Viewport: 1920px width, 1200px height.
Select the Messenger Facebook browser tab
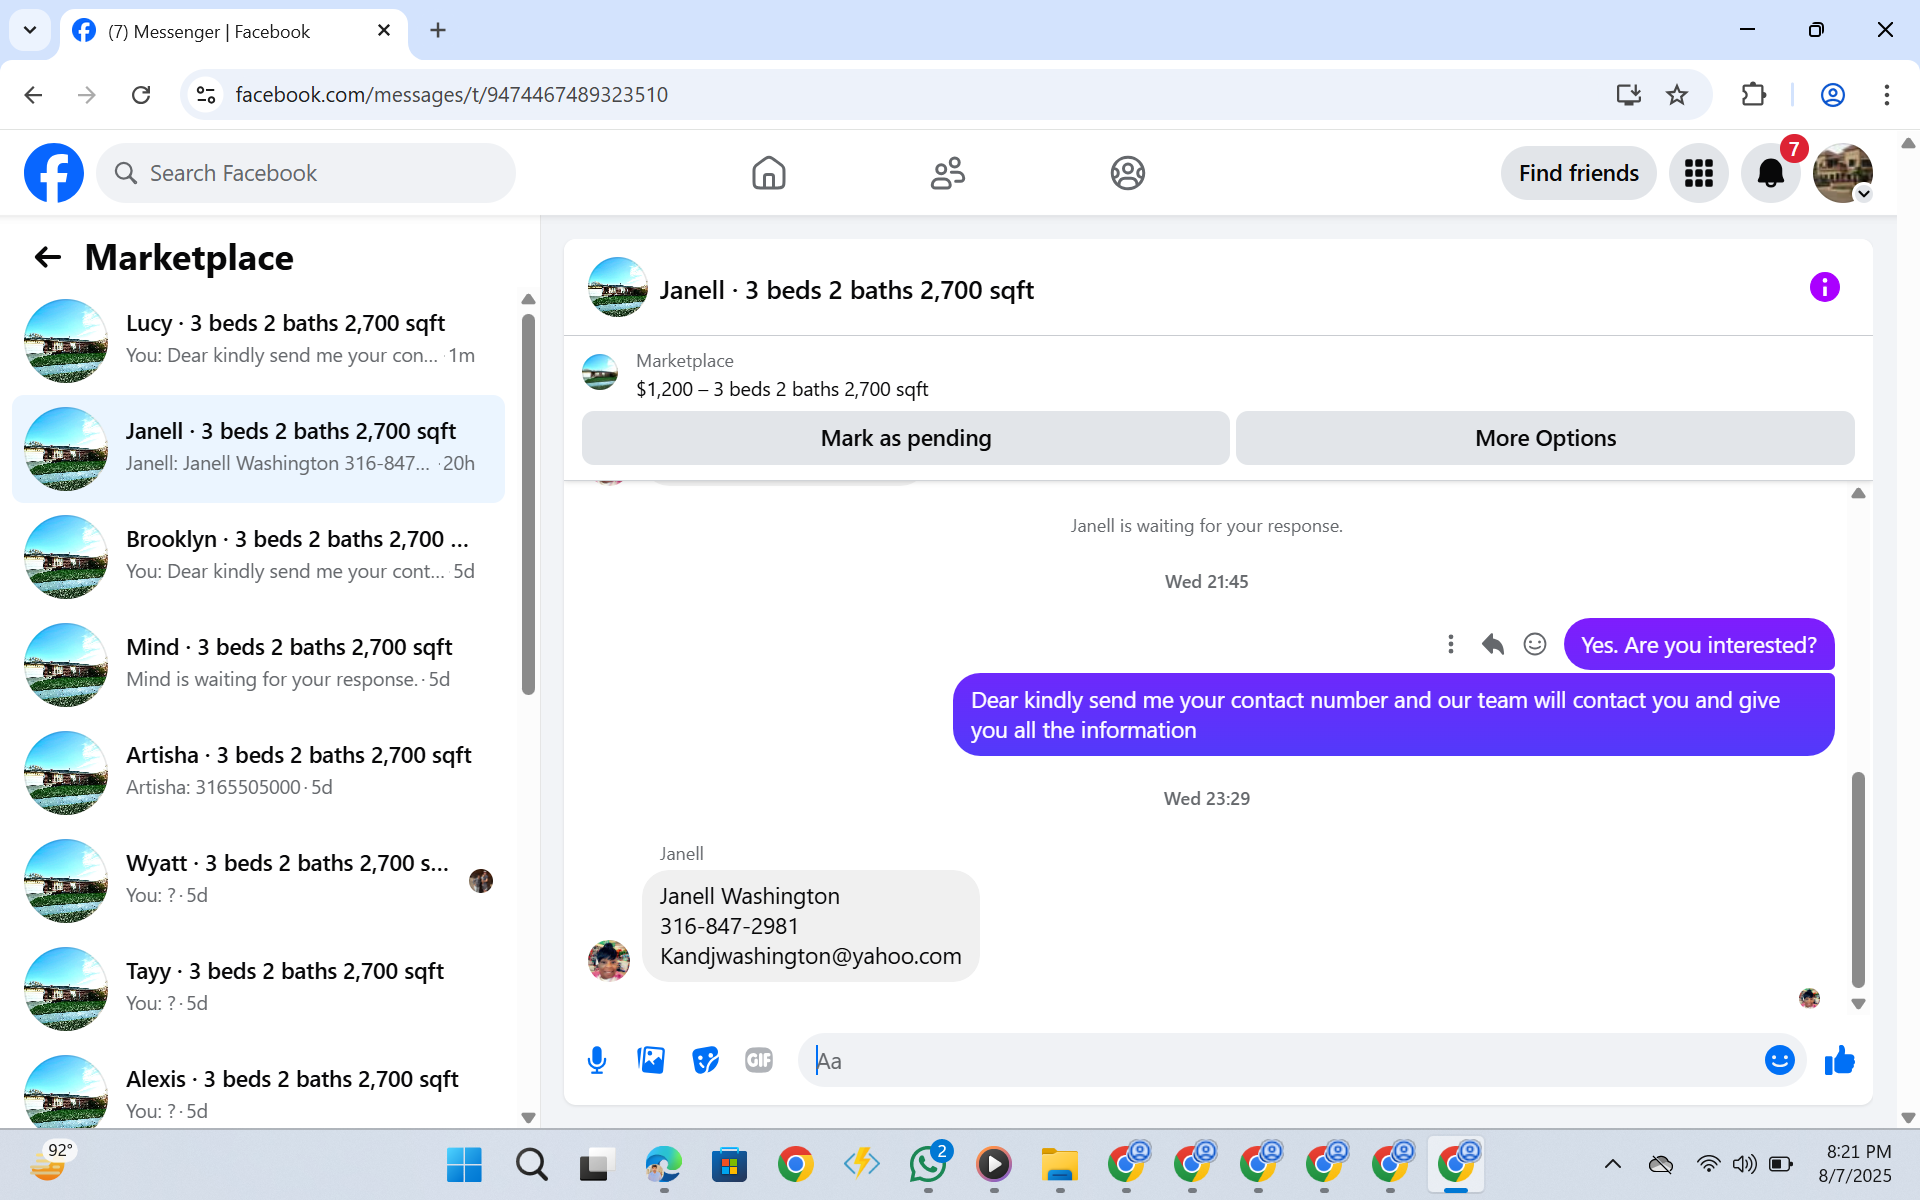click(x=233, y=32)
